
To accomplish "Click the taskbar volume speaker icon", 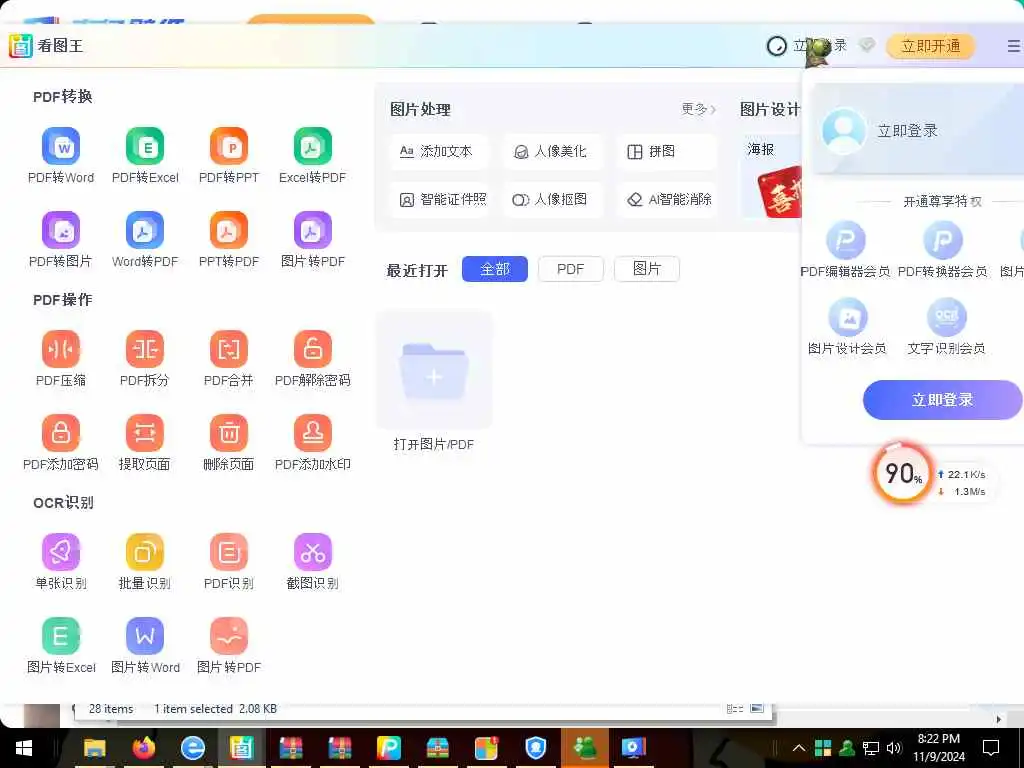I will pos(894,748).
